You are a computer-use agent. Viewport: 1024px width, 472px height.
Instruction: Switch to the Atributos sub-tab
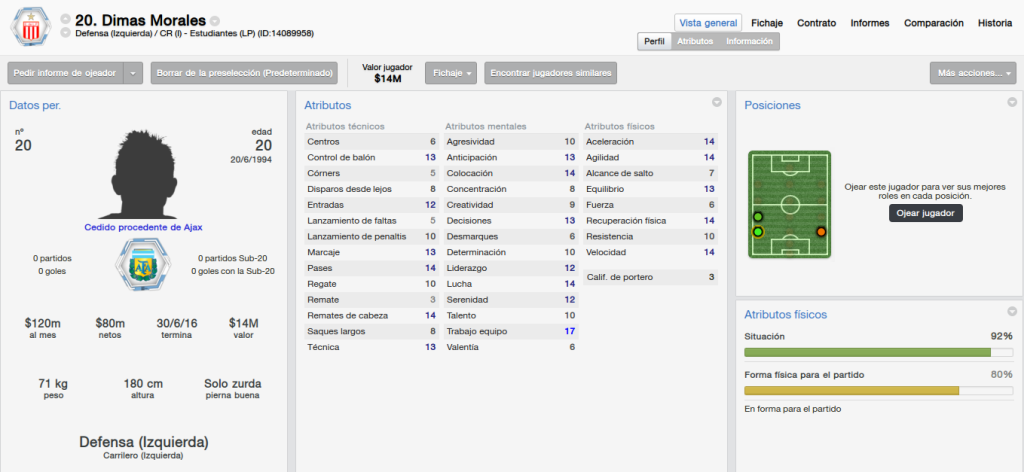695,41
